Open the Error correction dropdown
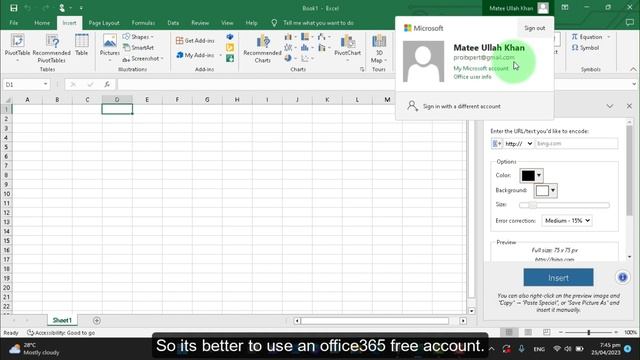The height and width of the screenshot is (360, 640). (567, 220)
